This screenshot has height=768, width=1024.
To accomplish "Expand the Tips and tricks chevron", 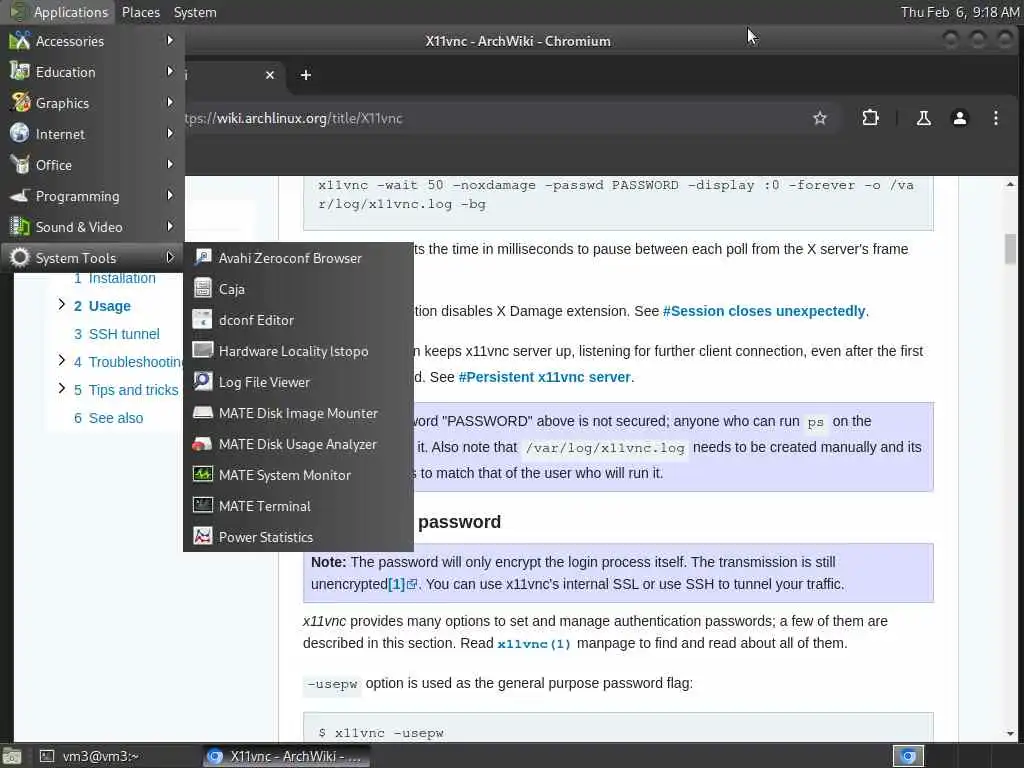I will (61, 389).
